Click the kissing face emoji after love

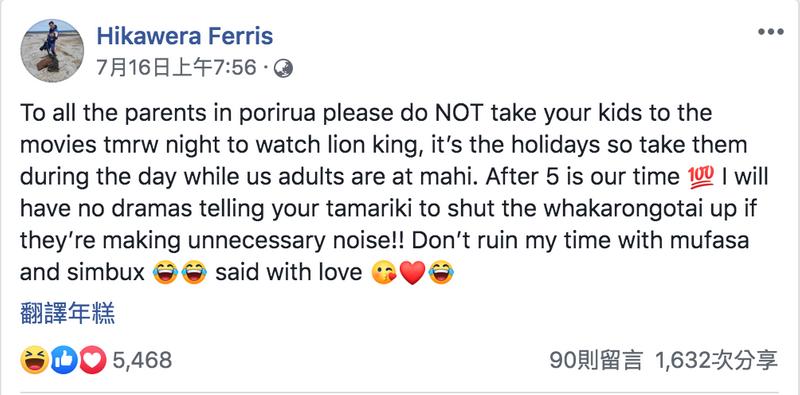point(384,272)
